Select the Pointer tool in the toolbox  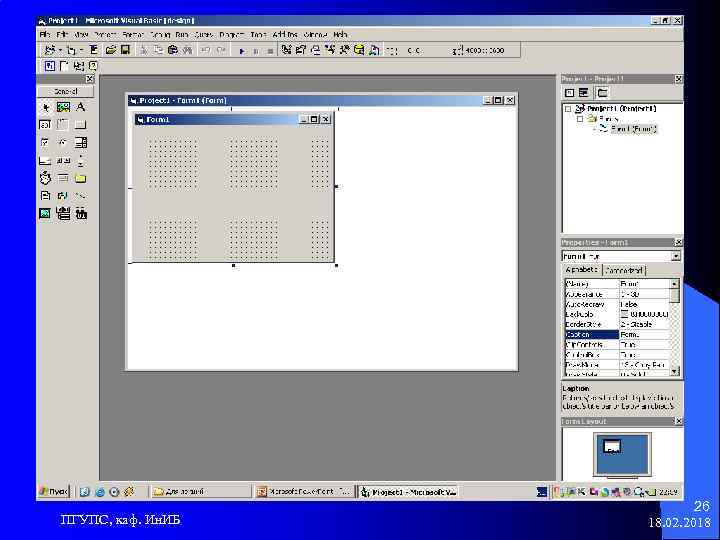tap(45, 107)
